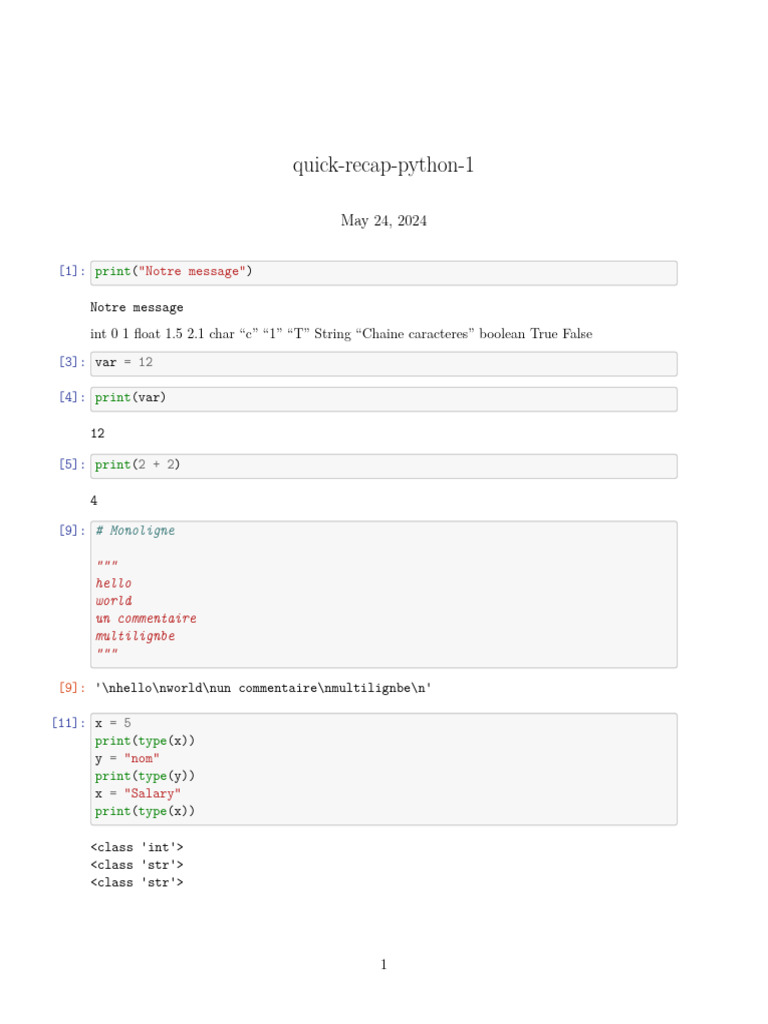768x1024 pixels.
Task: Click the print(var) code cell
Action: point(383,399)
